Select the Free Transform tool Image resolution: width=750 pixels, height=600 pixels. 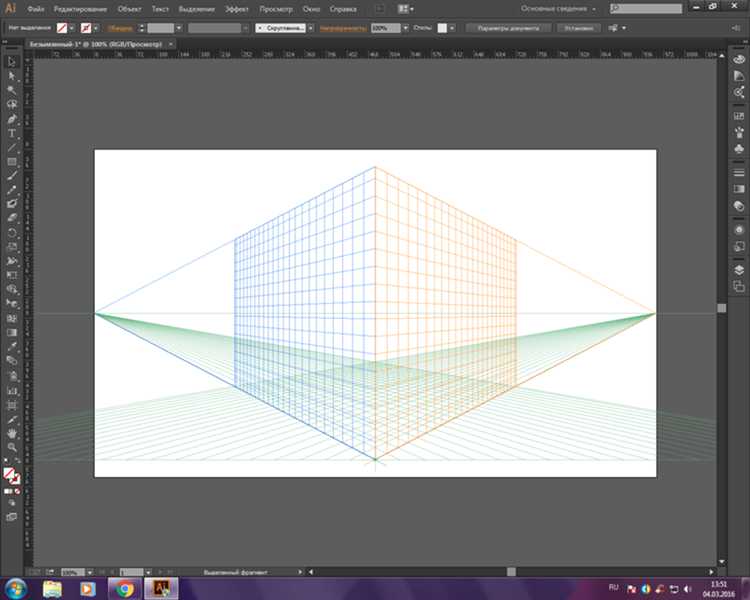coord(12,275)
